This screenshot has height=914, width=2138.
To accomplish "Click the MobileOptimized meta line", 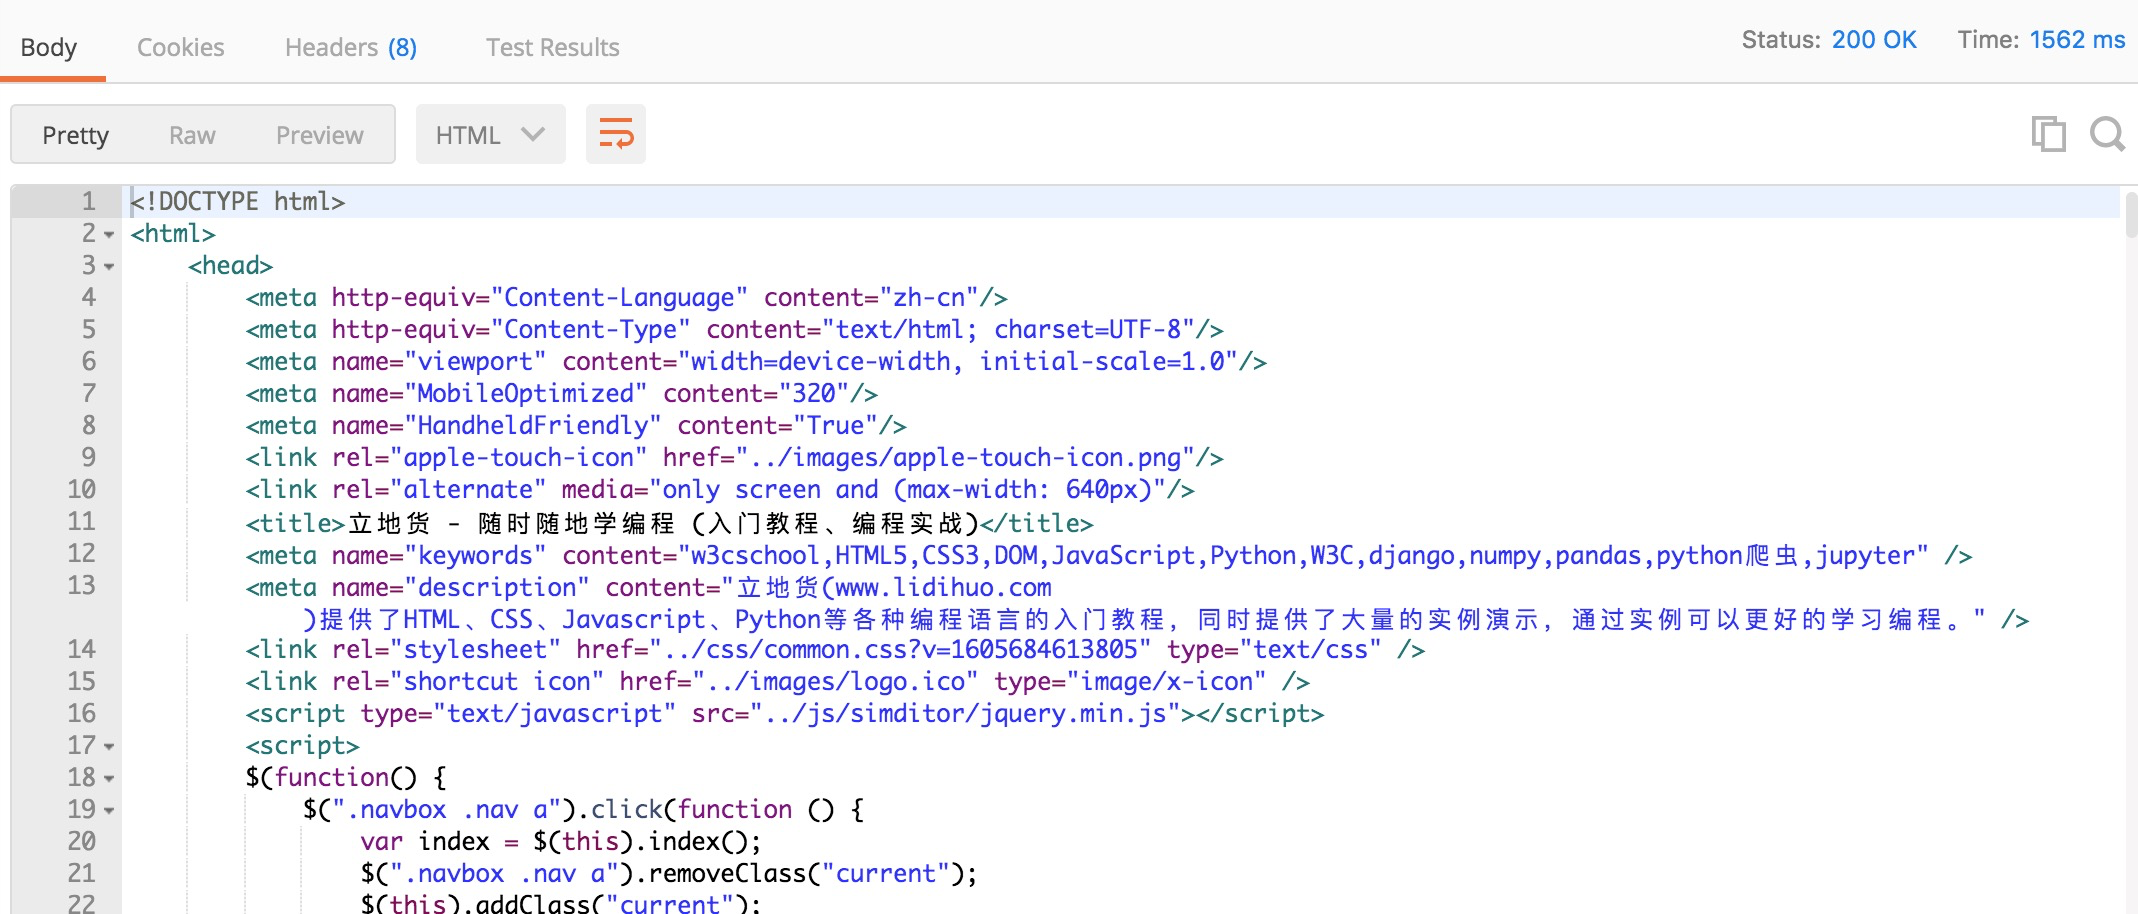I will (562, 394).
